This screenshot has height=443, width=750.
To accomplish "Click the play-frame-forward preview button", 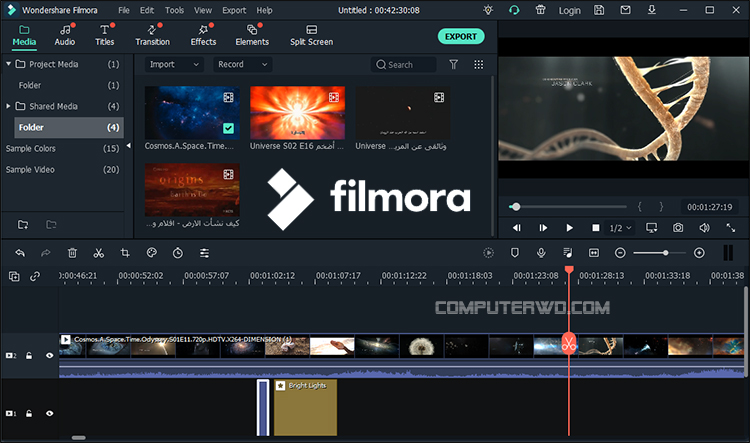I will pos(543,228).
